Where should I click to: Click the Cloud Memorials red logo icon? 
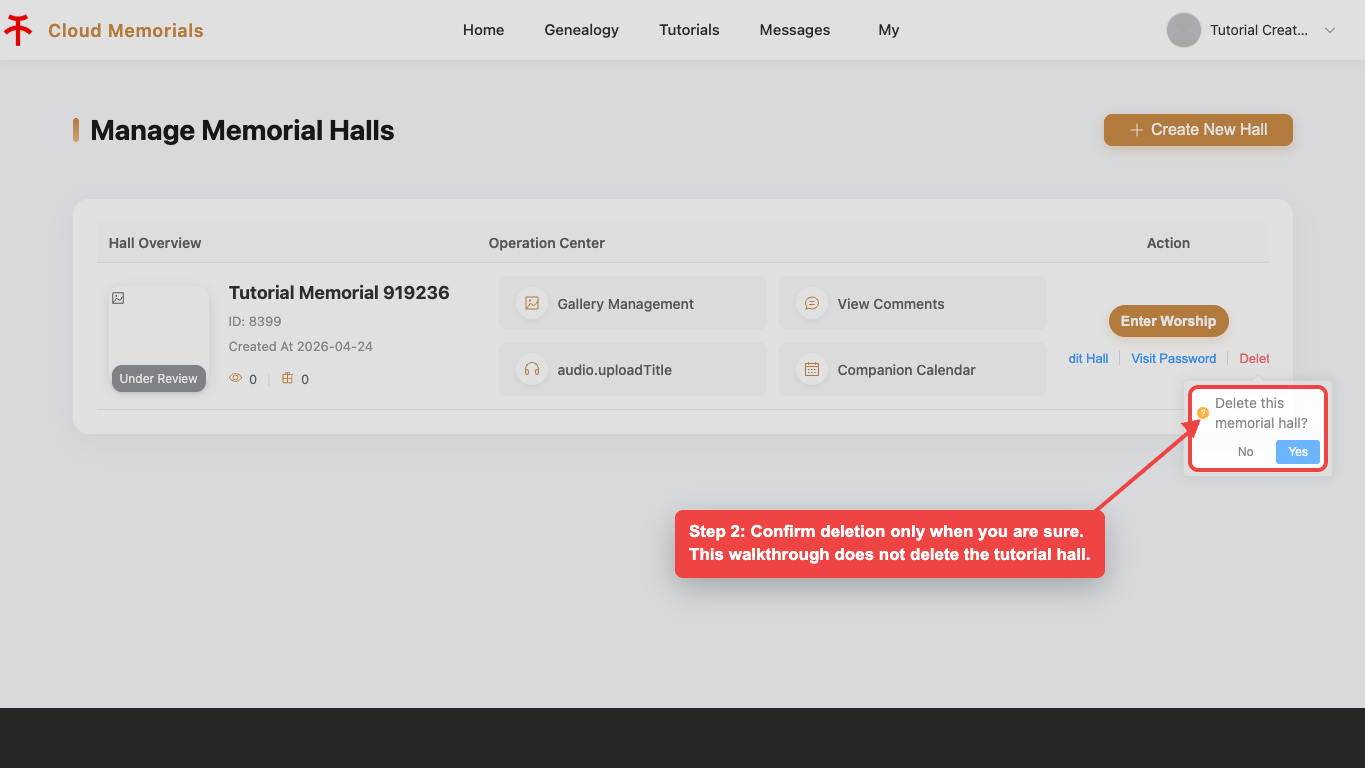[x=18, y=30]
